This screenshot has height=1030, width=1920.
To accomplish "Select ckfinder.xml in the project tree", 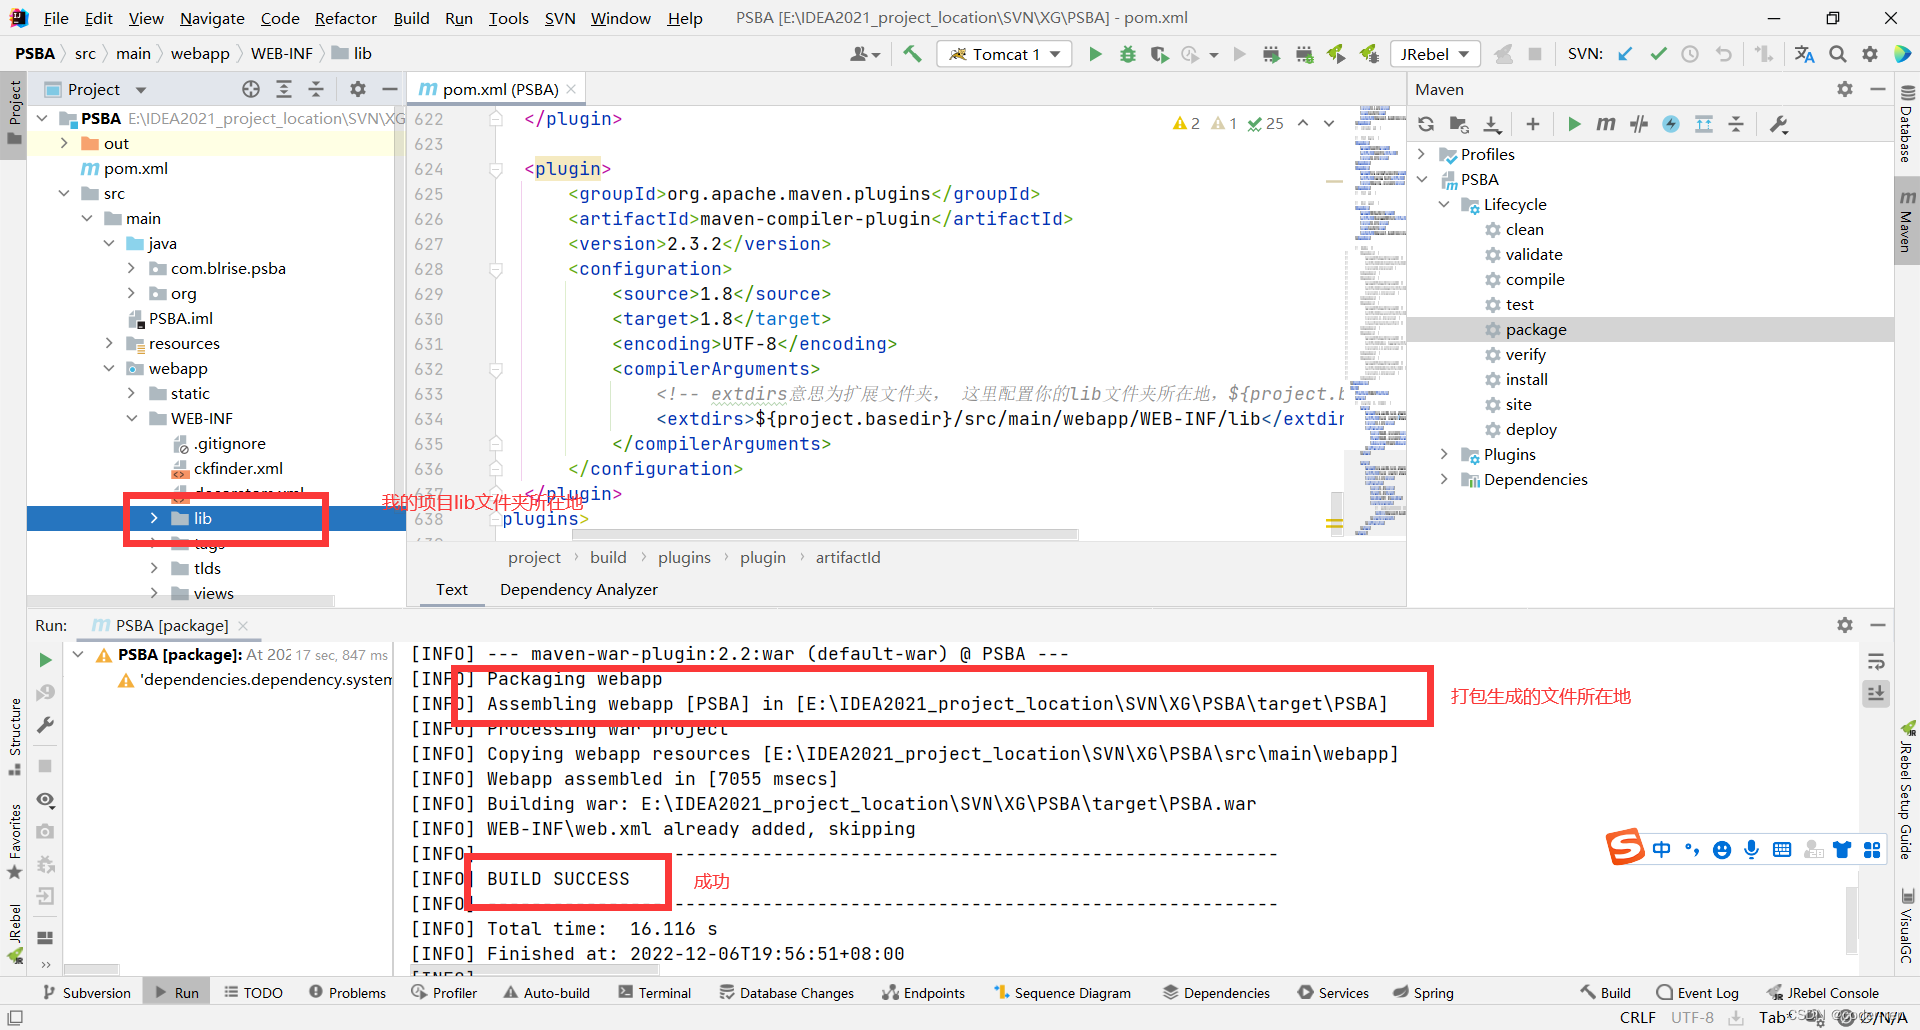I will 238,468.
